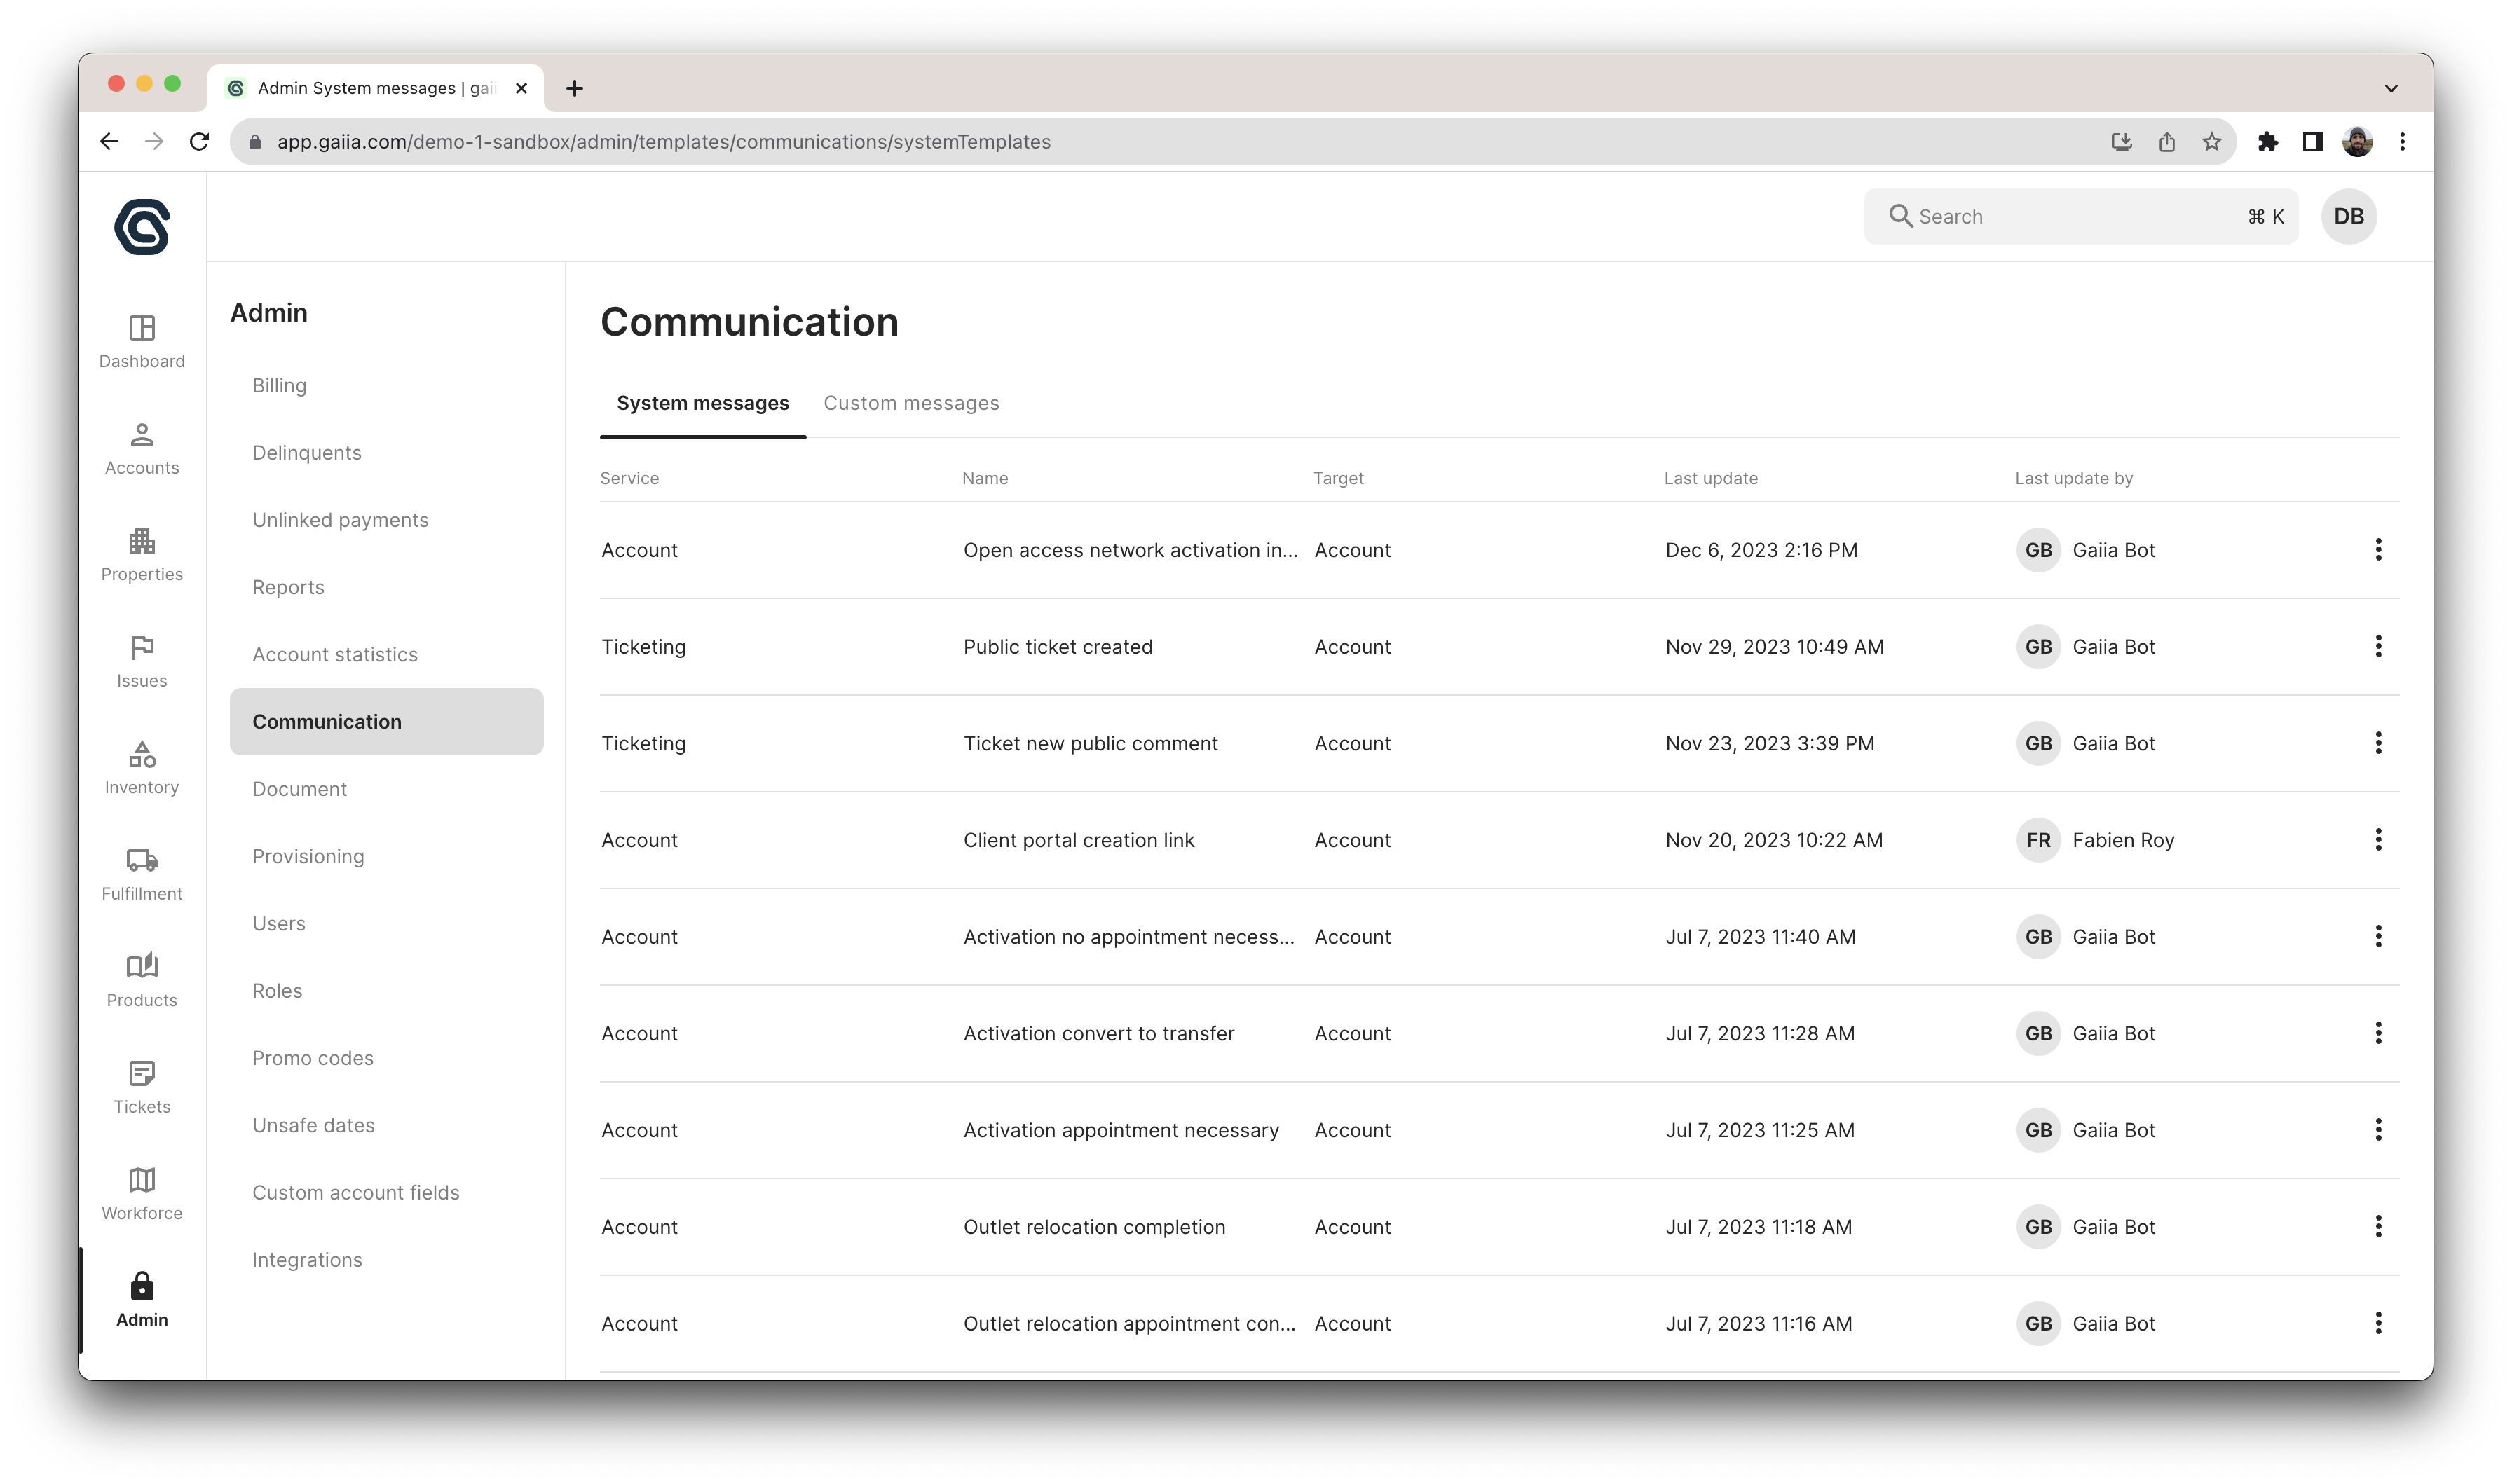Click the browser forward arrow
Screen dimensions: 2512x1484
click(x=154, y=142)
